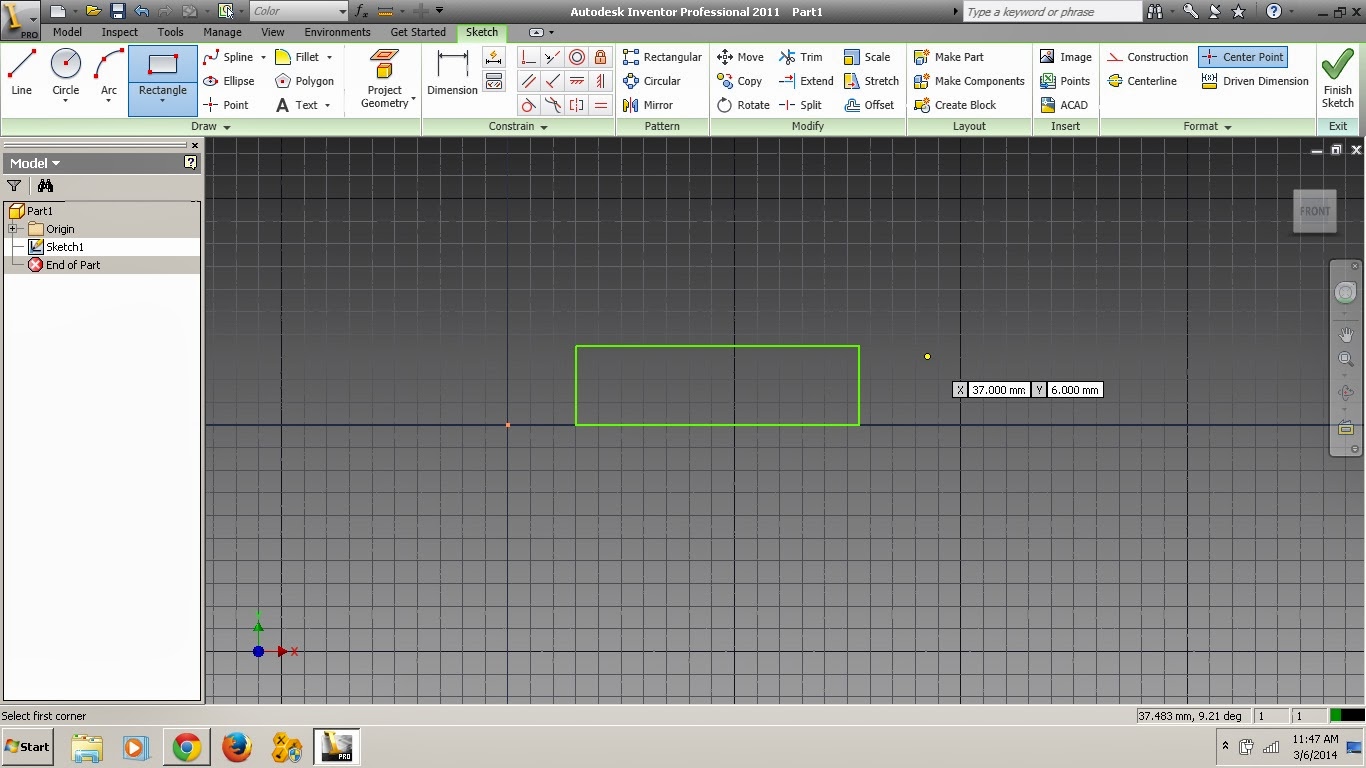This screenshot has height=768, width=1366.
Task: Open the Tools menu tab
Action: [170, 32]
